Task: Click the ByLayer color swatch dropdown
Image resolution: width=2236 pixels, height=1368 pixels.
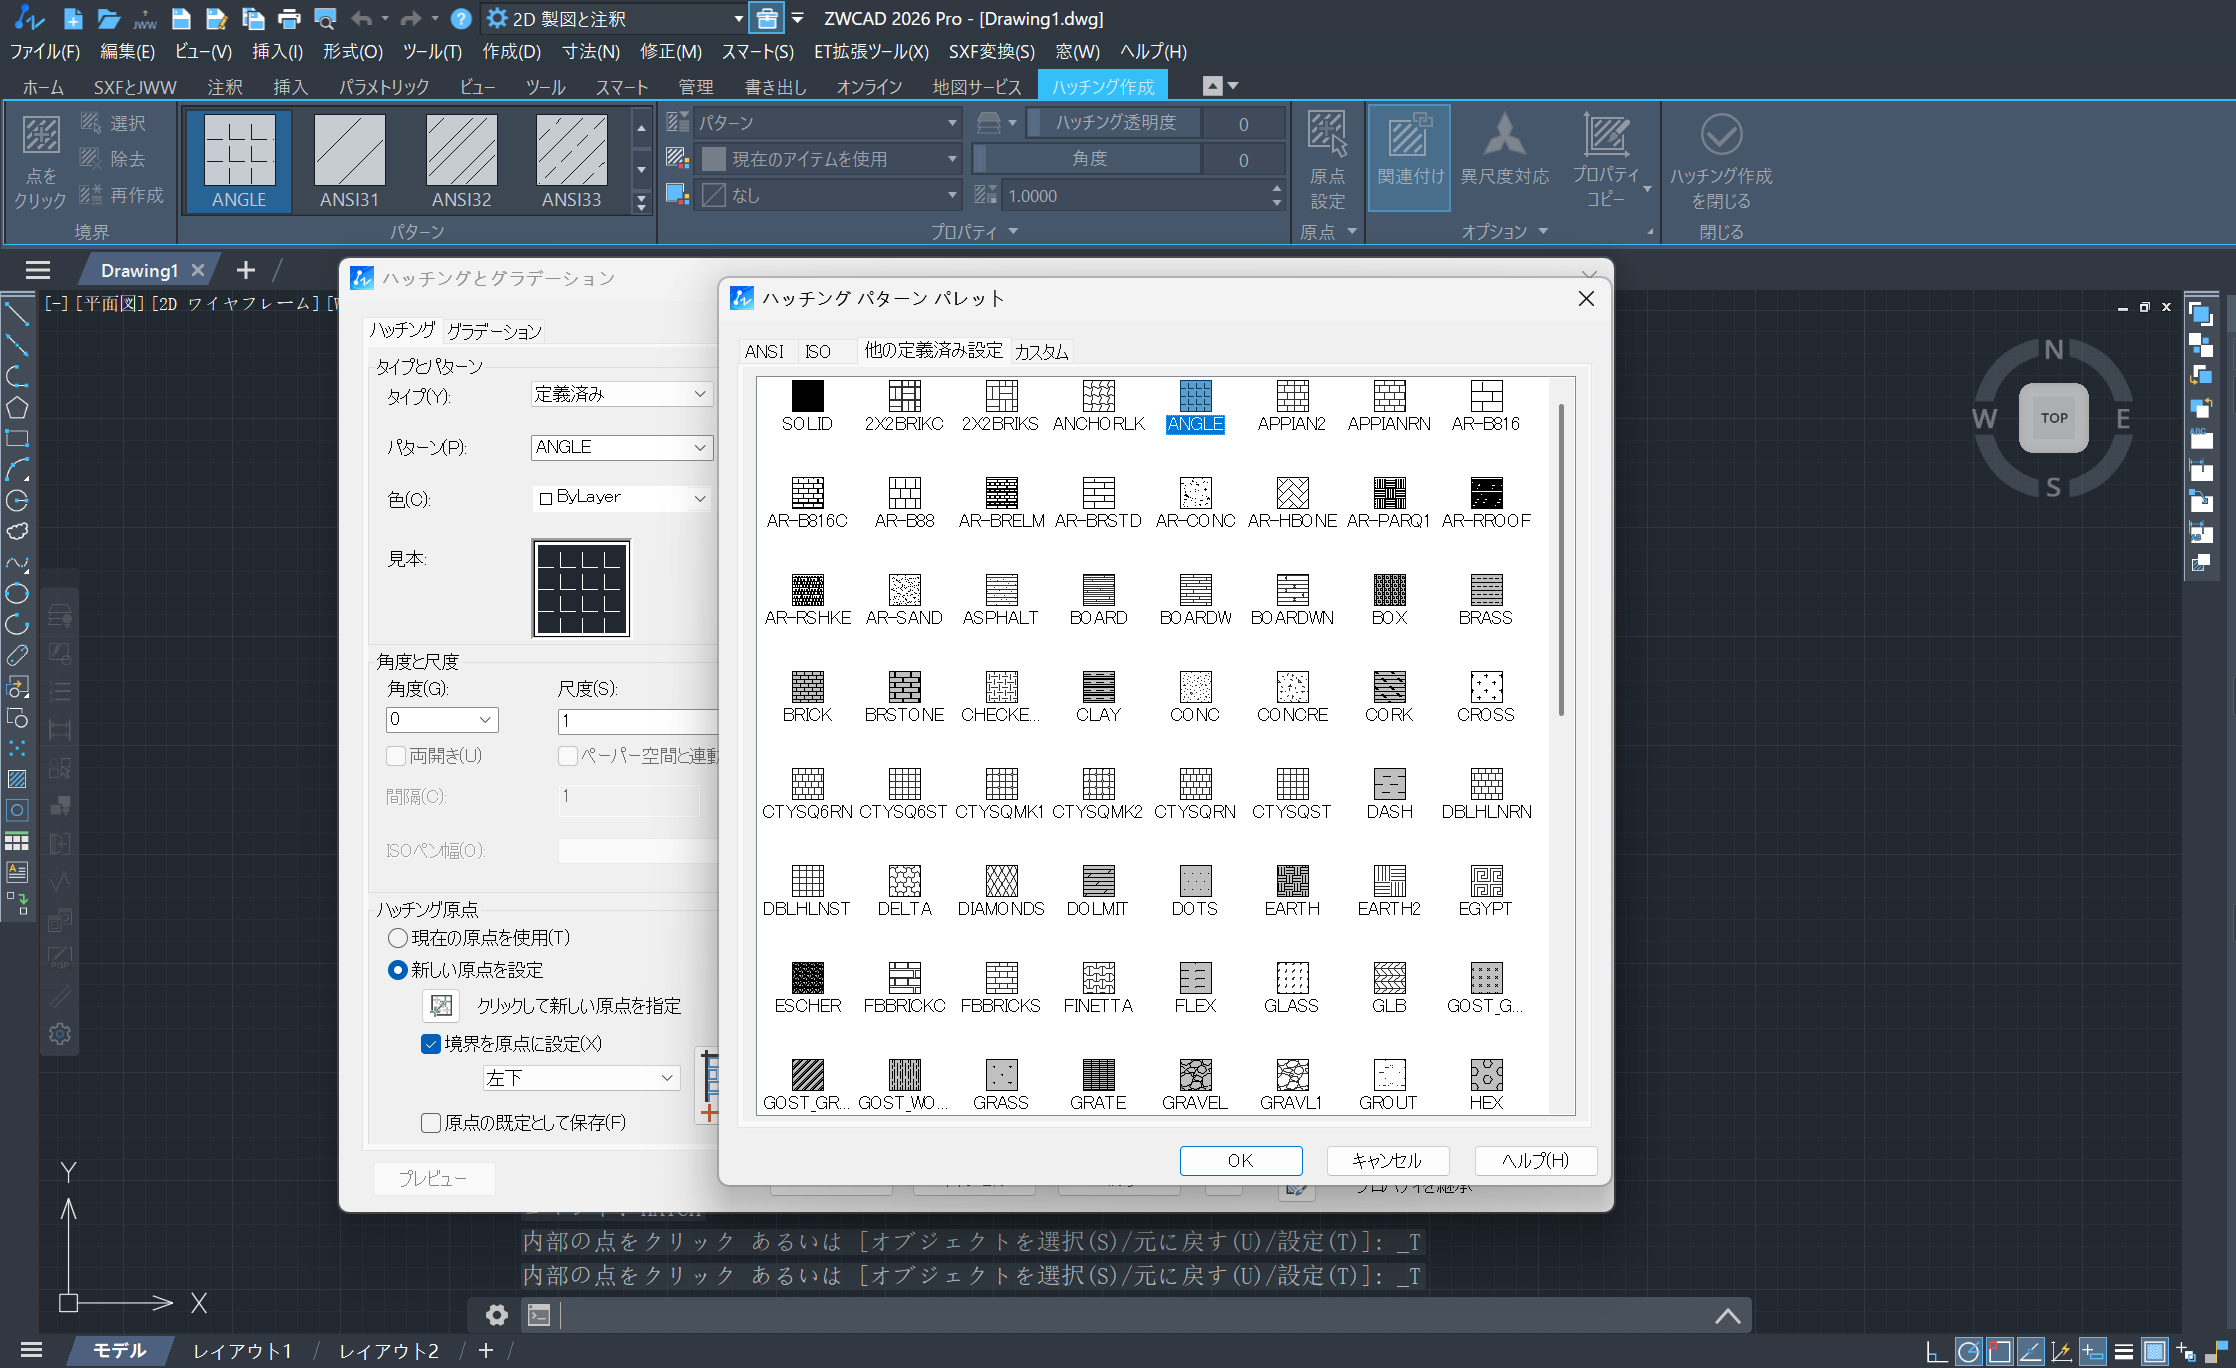Action: click(621, 497)
